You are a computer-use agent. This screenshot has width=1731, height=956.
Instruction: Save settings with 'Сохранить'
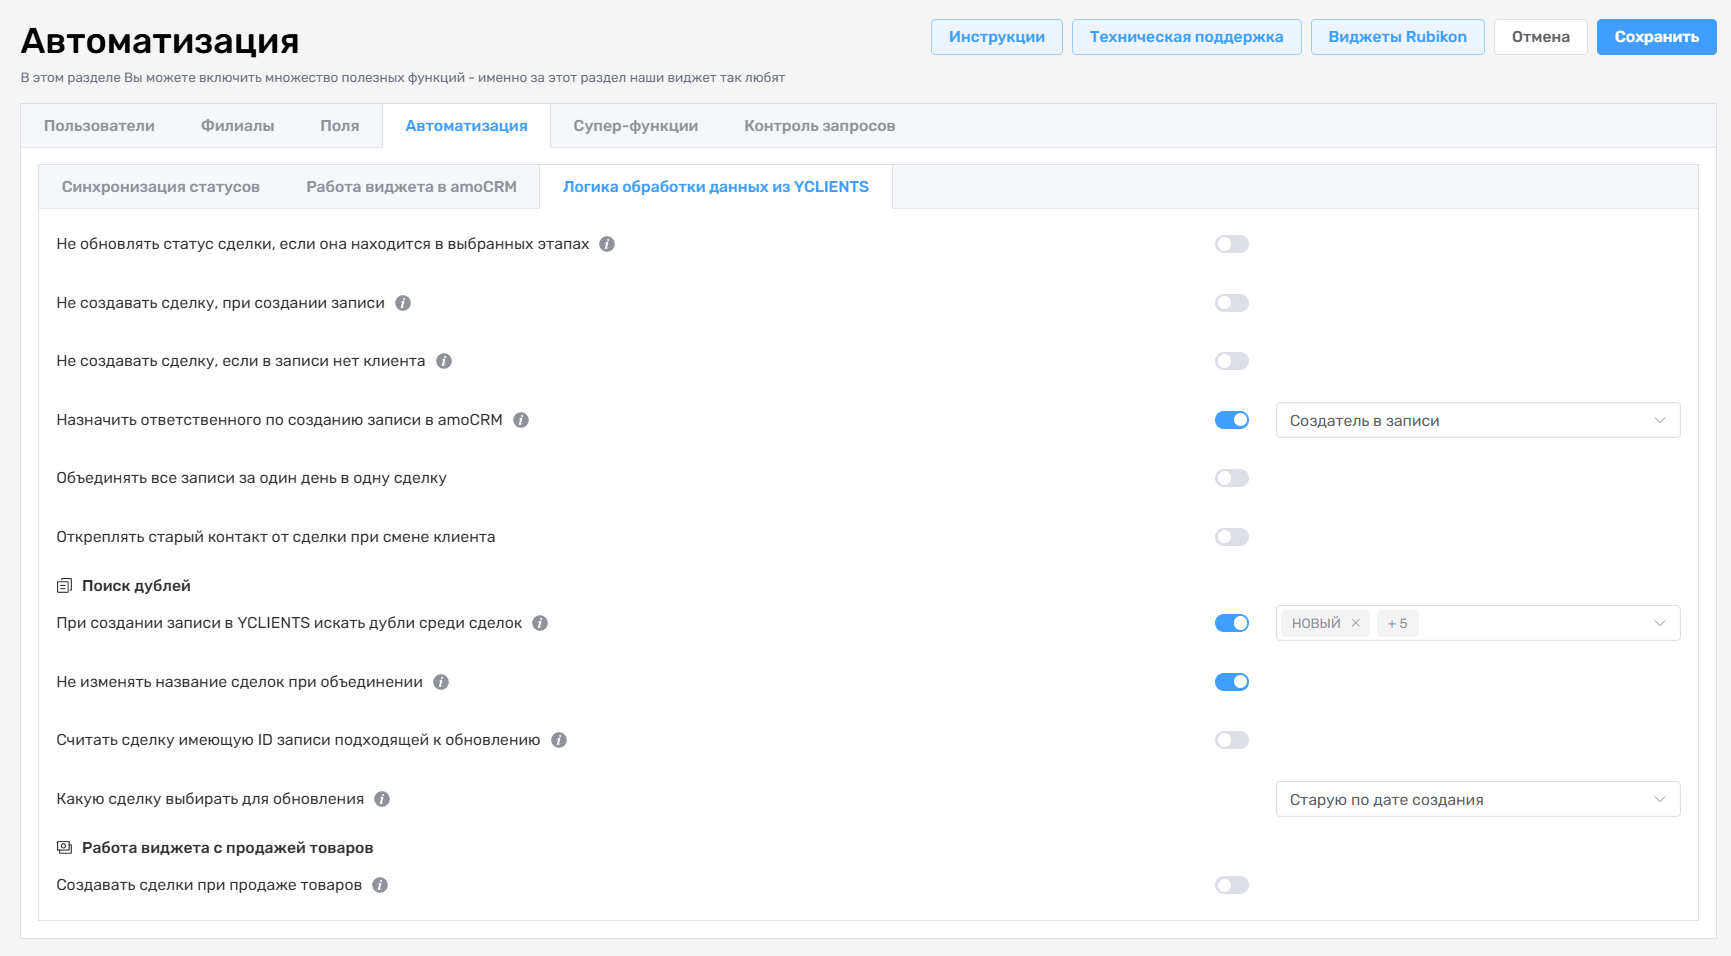(x=1656, y=37)
